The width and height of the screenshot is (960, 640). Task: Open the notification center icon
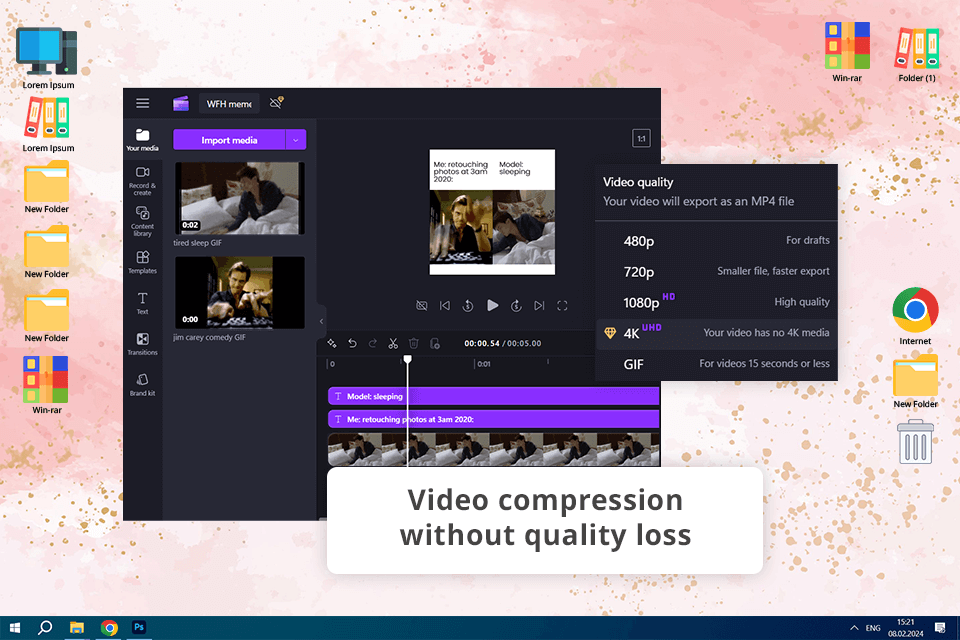click(940, 628)
